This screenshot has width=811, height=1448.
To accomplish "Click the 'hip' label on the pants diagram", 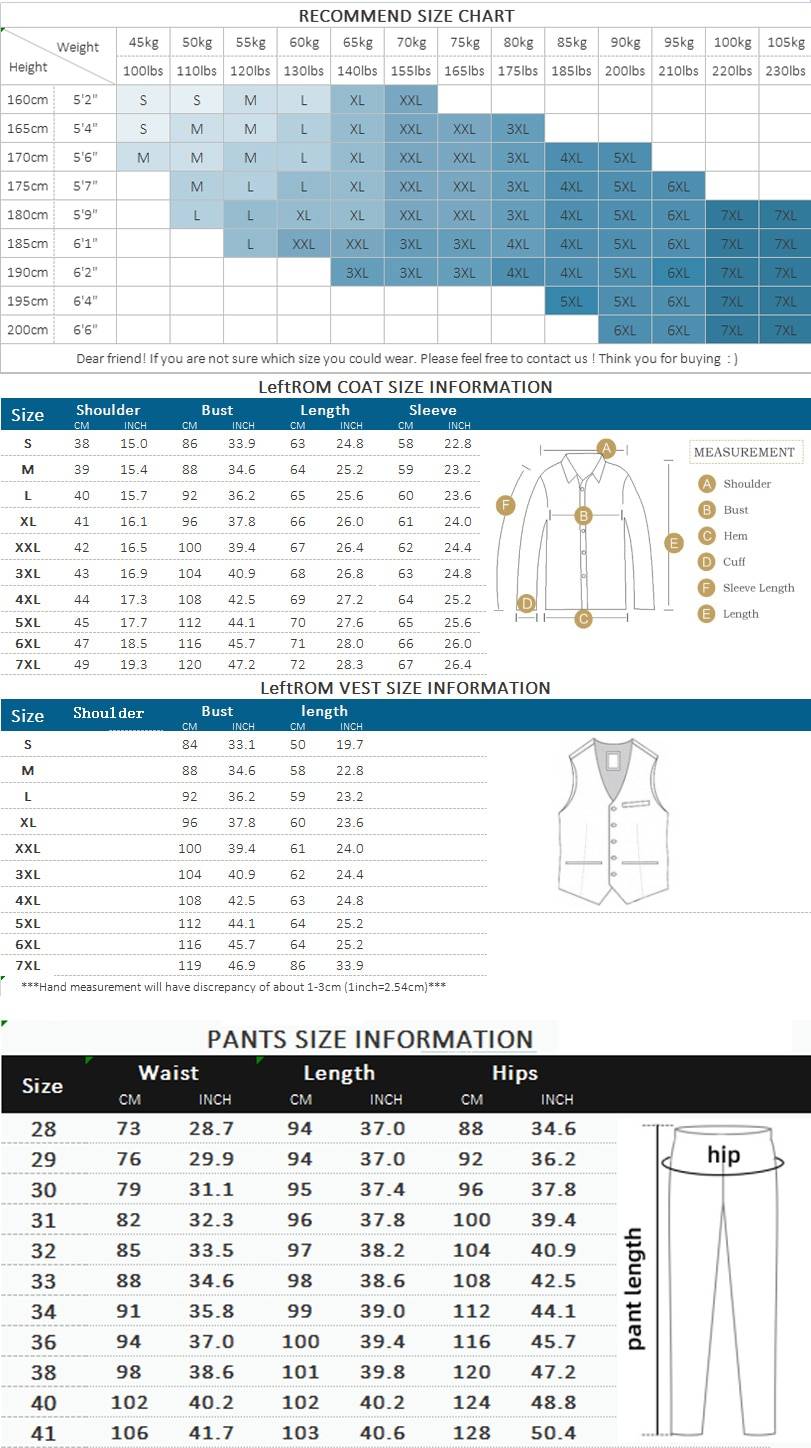I will [723, 1156].
